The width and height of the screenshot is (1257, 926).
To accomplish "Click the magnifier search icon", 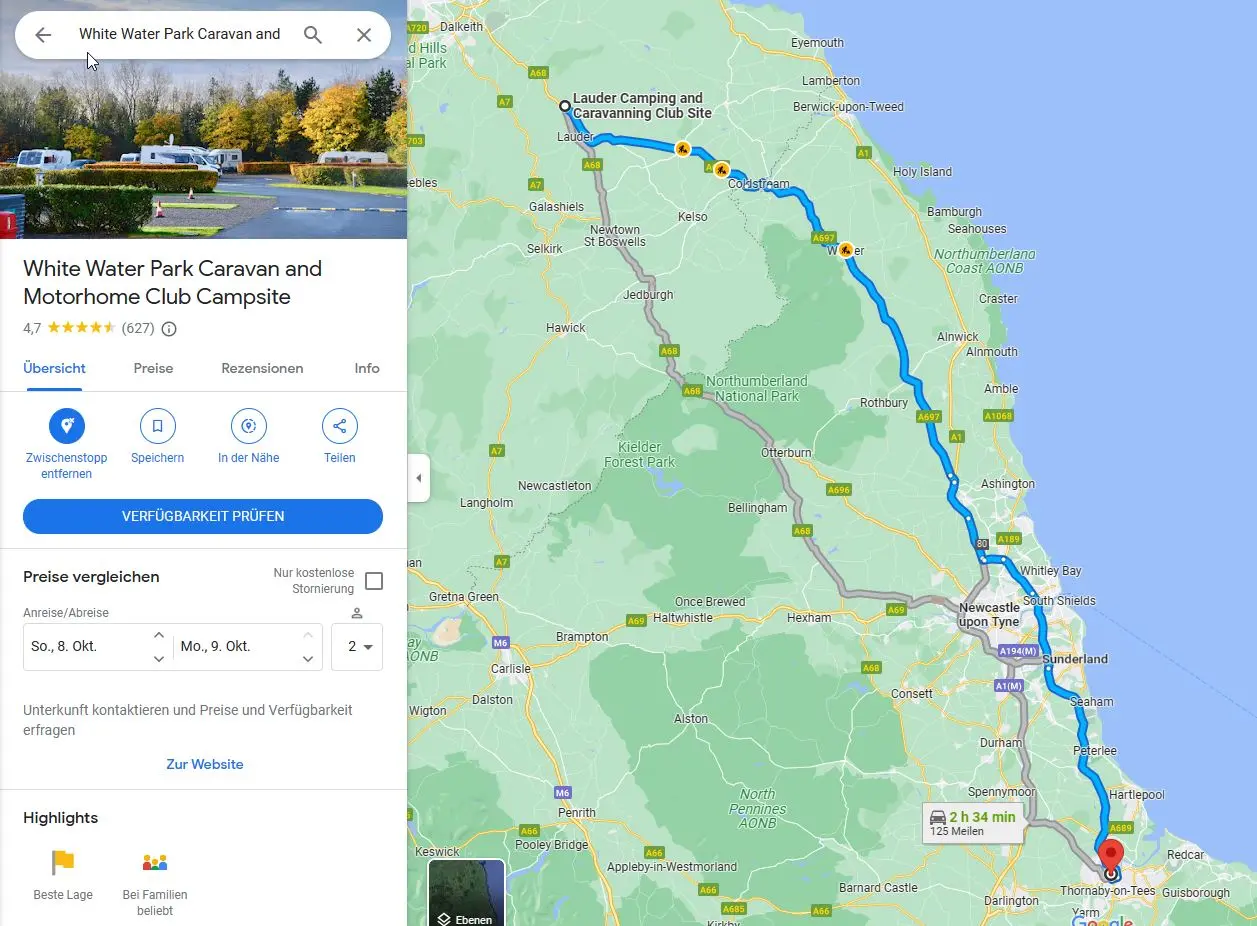I will click(x=313, y=35).
